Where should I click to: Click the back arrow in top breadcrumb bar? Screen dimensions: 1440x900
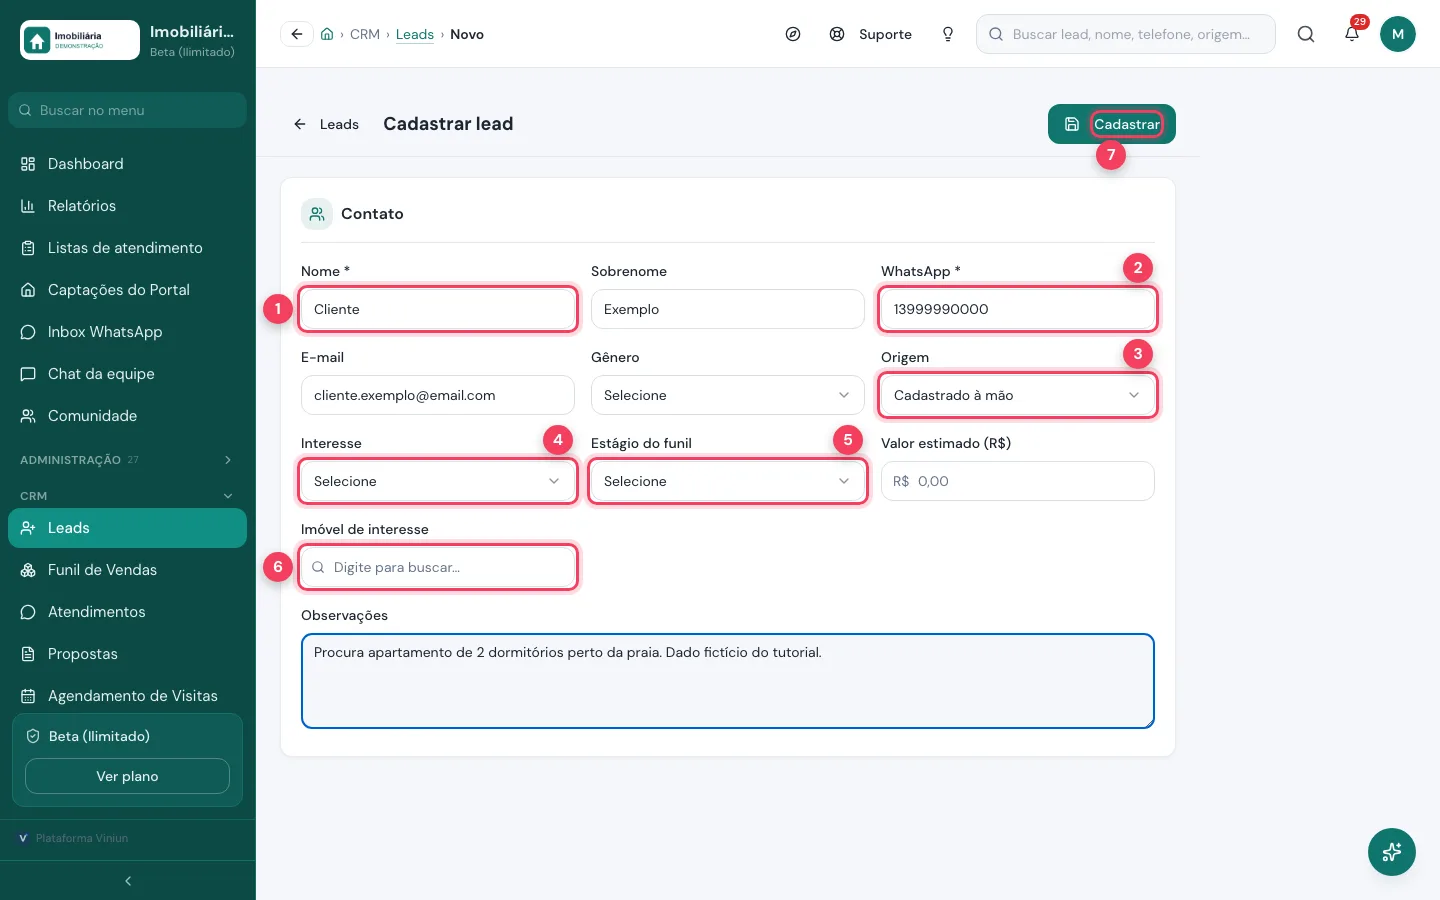pos(297,34)
